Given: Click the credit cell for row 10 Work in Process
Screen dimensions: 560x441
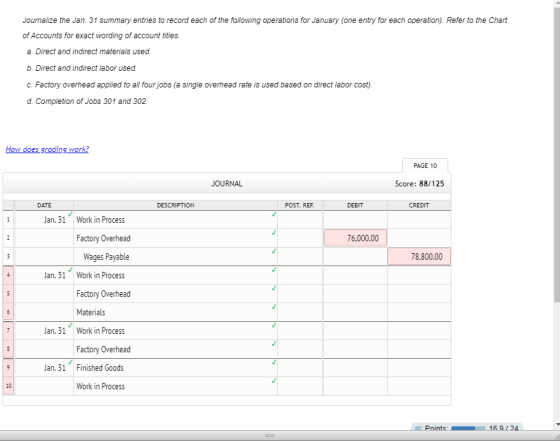Looking at the screenshot, I should coord(419,386).
